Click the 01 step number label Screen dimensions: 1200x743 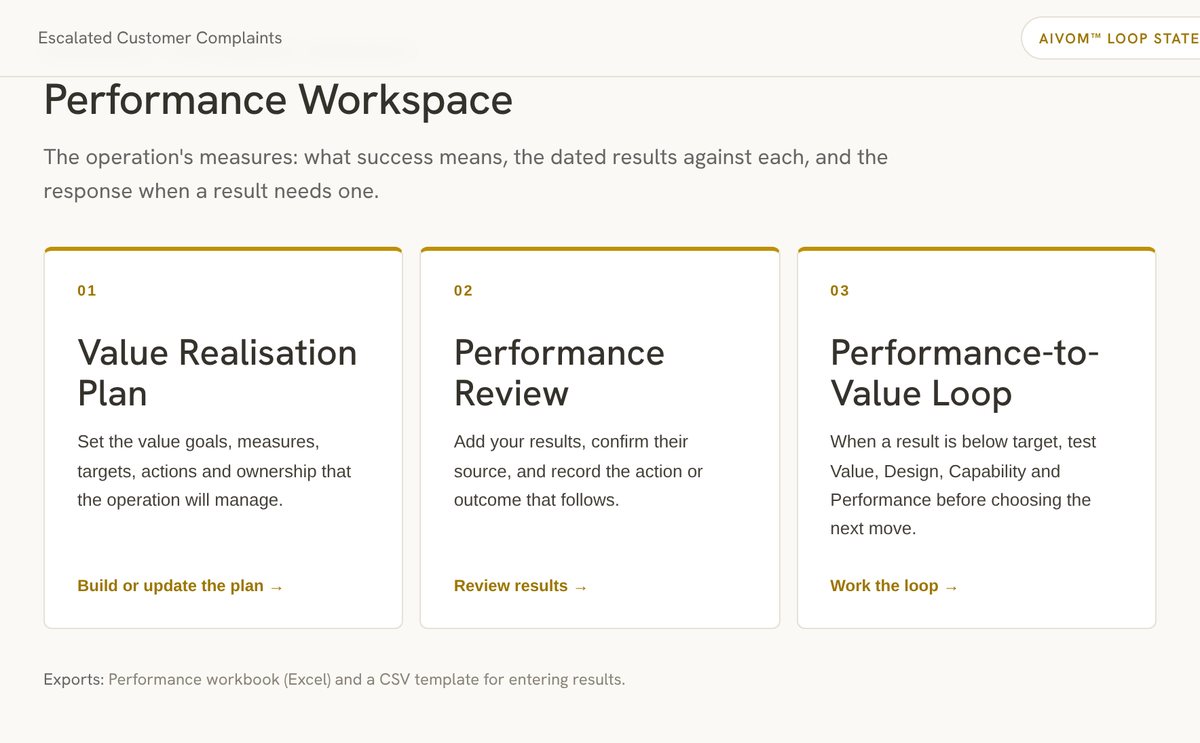pos(87,291)
